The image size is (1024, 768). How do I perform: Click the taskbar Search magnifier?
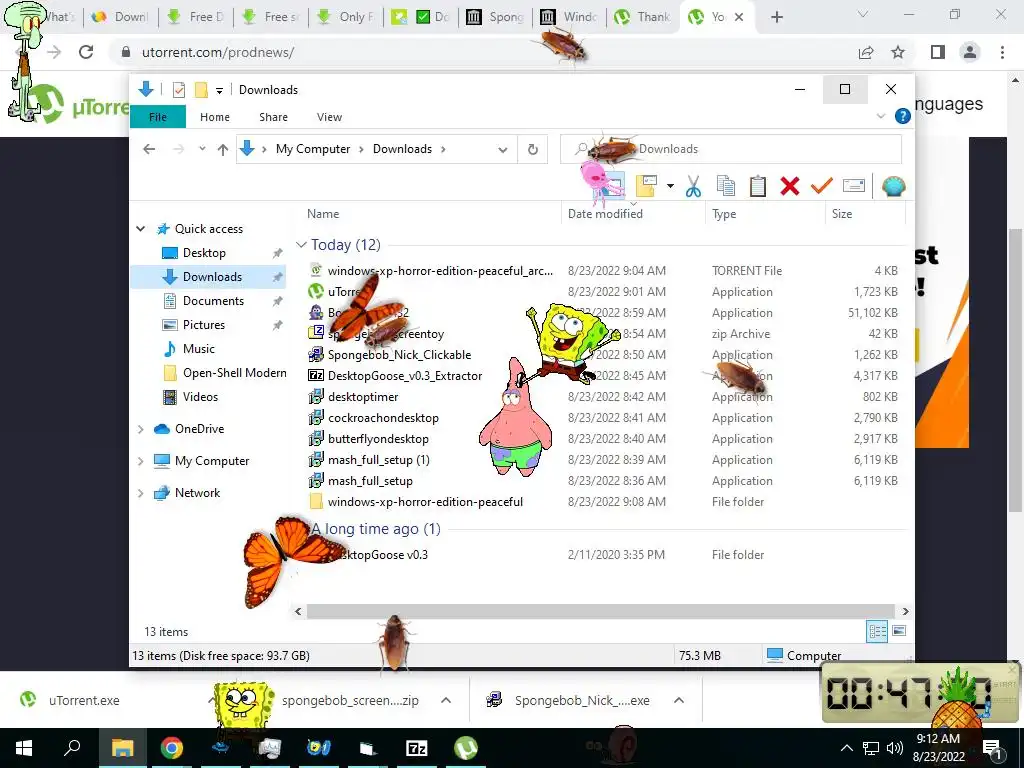click(72, 748)
